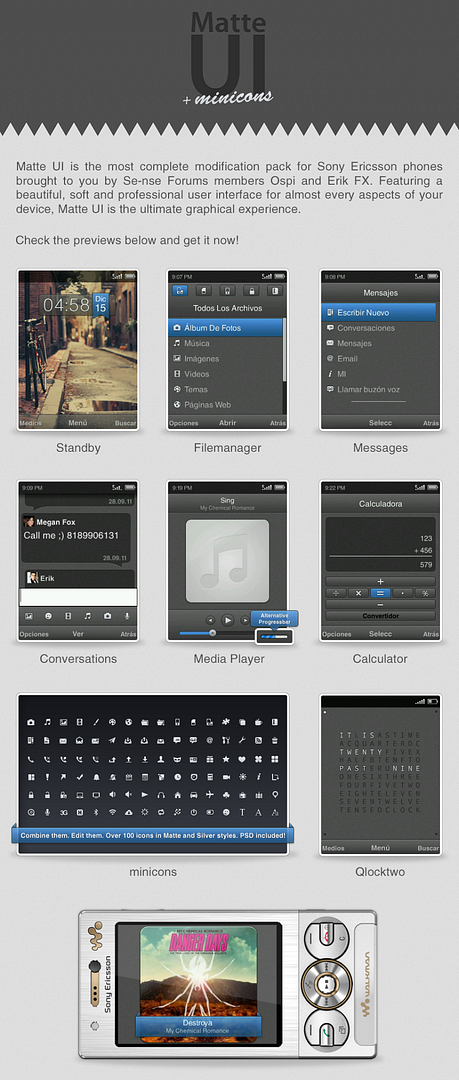
Task: Click the Filemanager list scrollbar
Action: [285, 365]
